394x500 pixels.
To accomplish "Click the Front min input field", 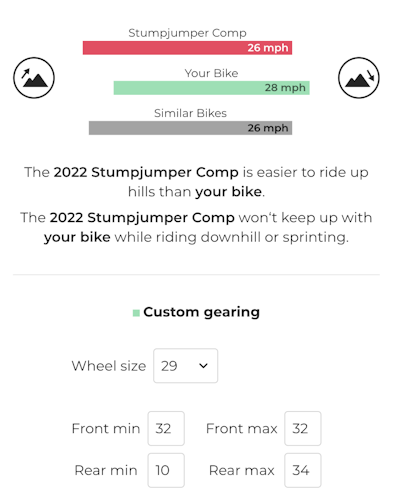I will (166, 428).
